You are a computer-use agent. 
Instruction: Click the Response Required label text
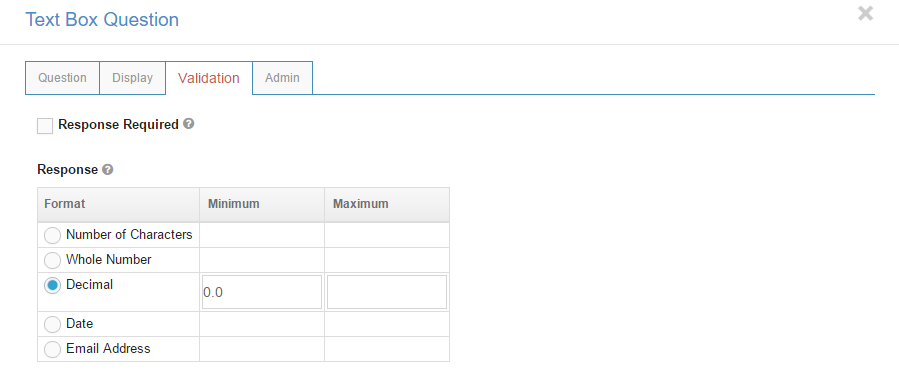(119, 124)
